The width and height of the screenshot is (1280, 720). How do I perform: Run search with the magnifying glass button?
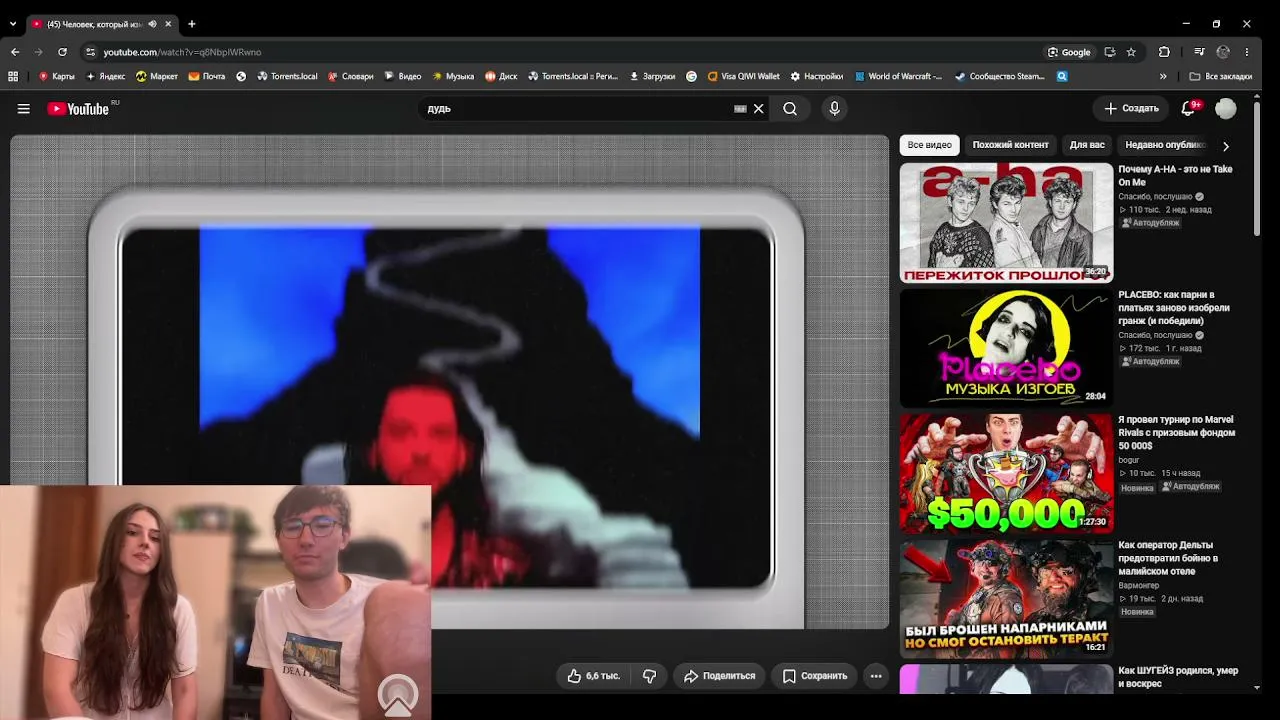pos(790,109)
